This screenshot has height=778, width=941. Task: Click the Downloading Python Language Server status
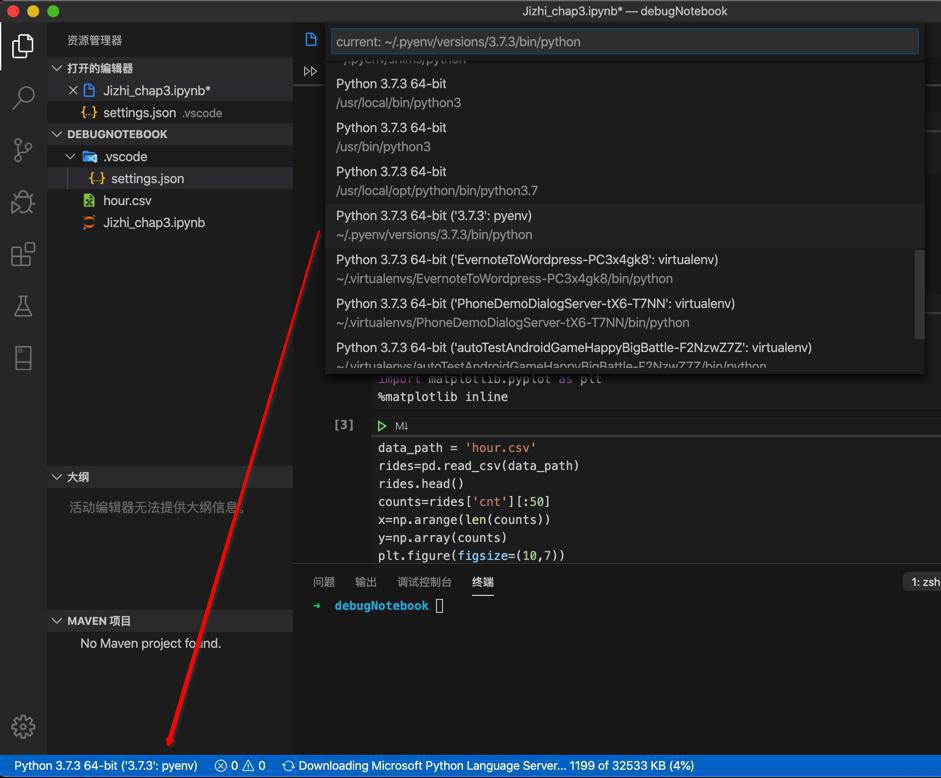tap(487, 765)
